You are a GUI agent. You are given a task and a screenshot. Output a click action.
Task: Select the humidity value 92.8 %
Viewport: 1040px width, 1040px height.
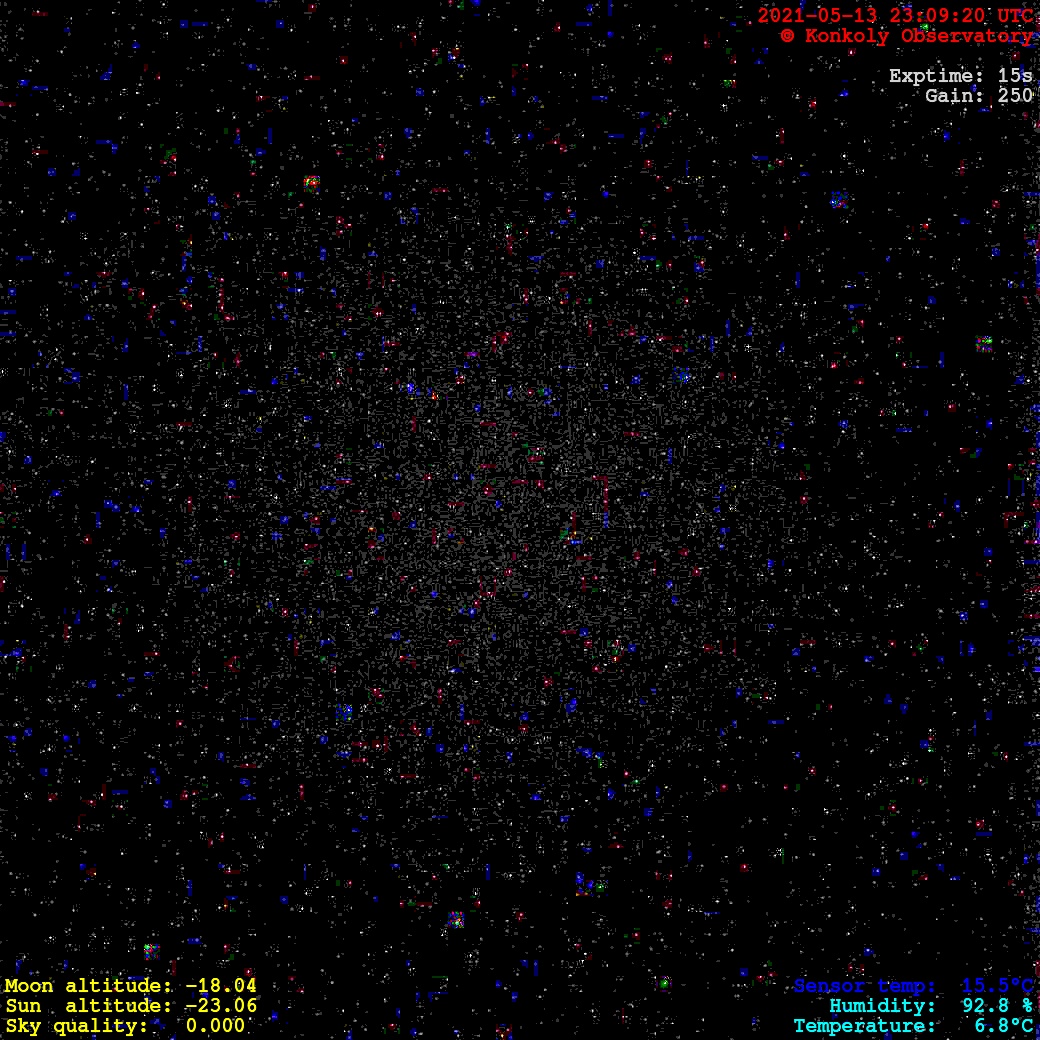point(997,1006)
